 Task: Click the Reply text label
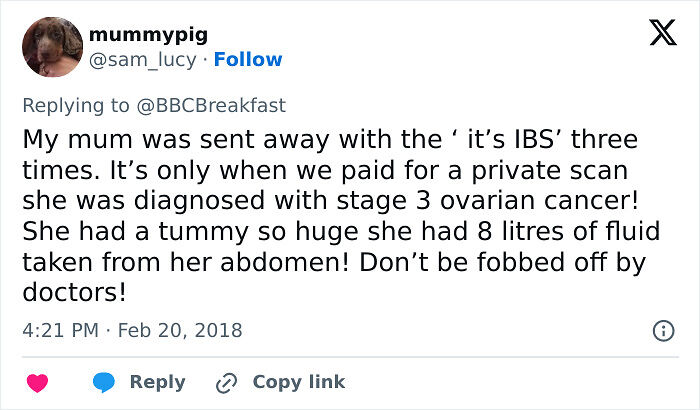[x=157, y=382]
